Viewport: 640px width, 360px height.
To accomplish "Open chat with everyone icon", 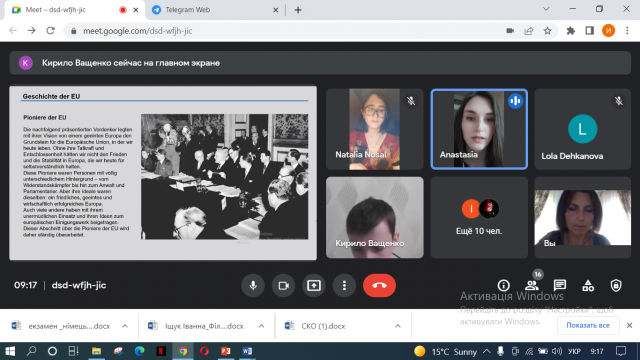I will tap(560, 285).
